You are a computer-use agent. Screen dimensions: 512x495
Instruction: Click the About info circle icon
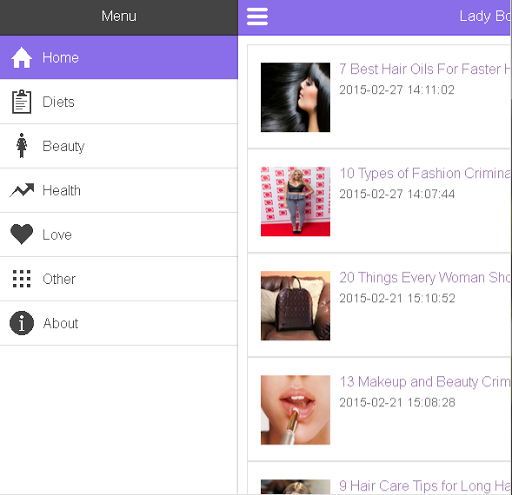pyautogui.click(x=22, y=323)
